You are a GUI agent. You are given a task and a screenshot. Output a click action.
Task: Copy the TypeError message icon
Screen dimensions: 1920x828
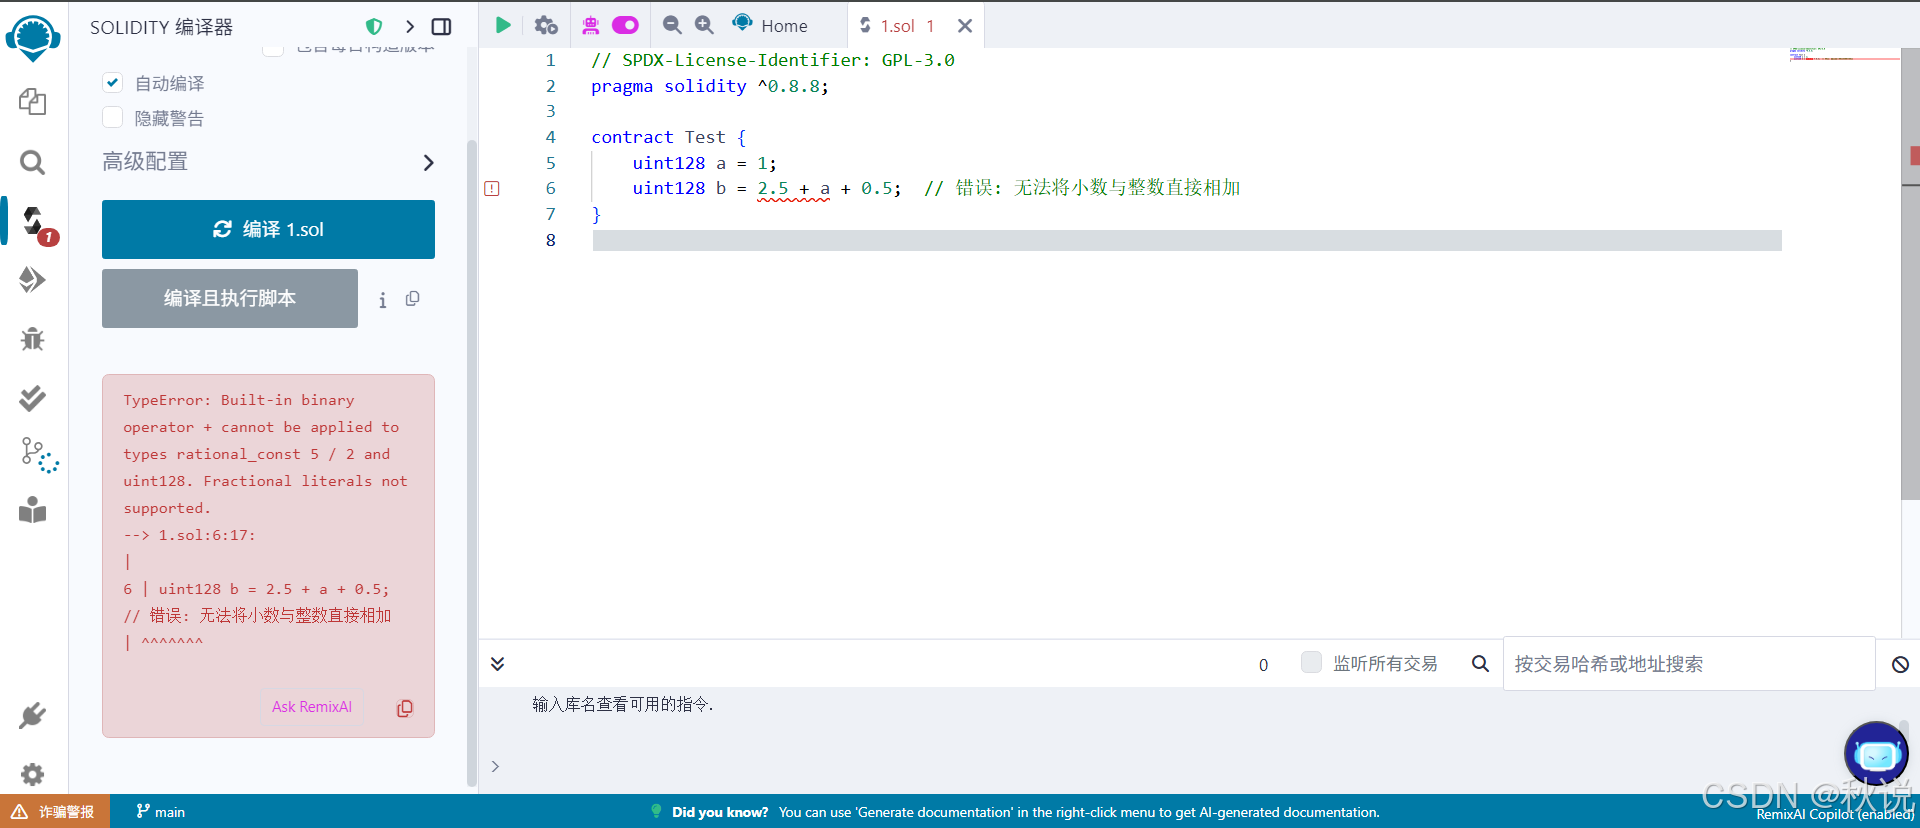pos(405,708)
